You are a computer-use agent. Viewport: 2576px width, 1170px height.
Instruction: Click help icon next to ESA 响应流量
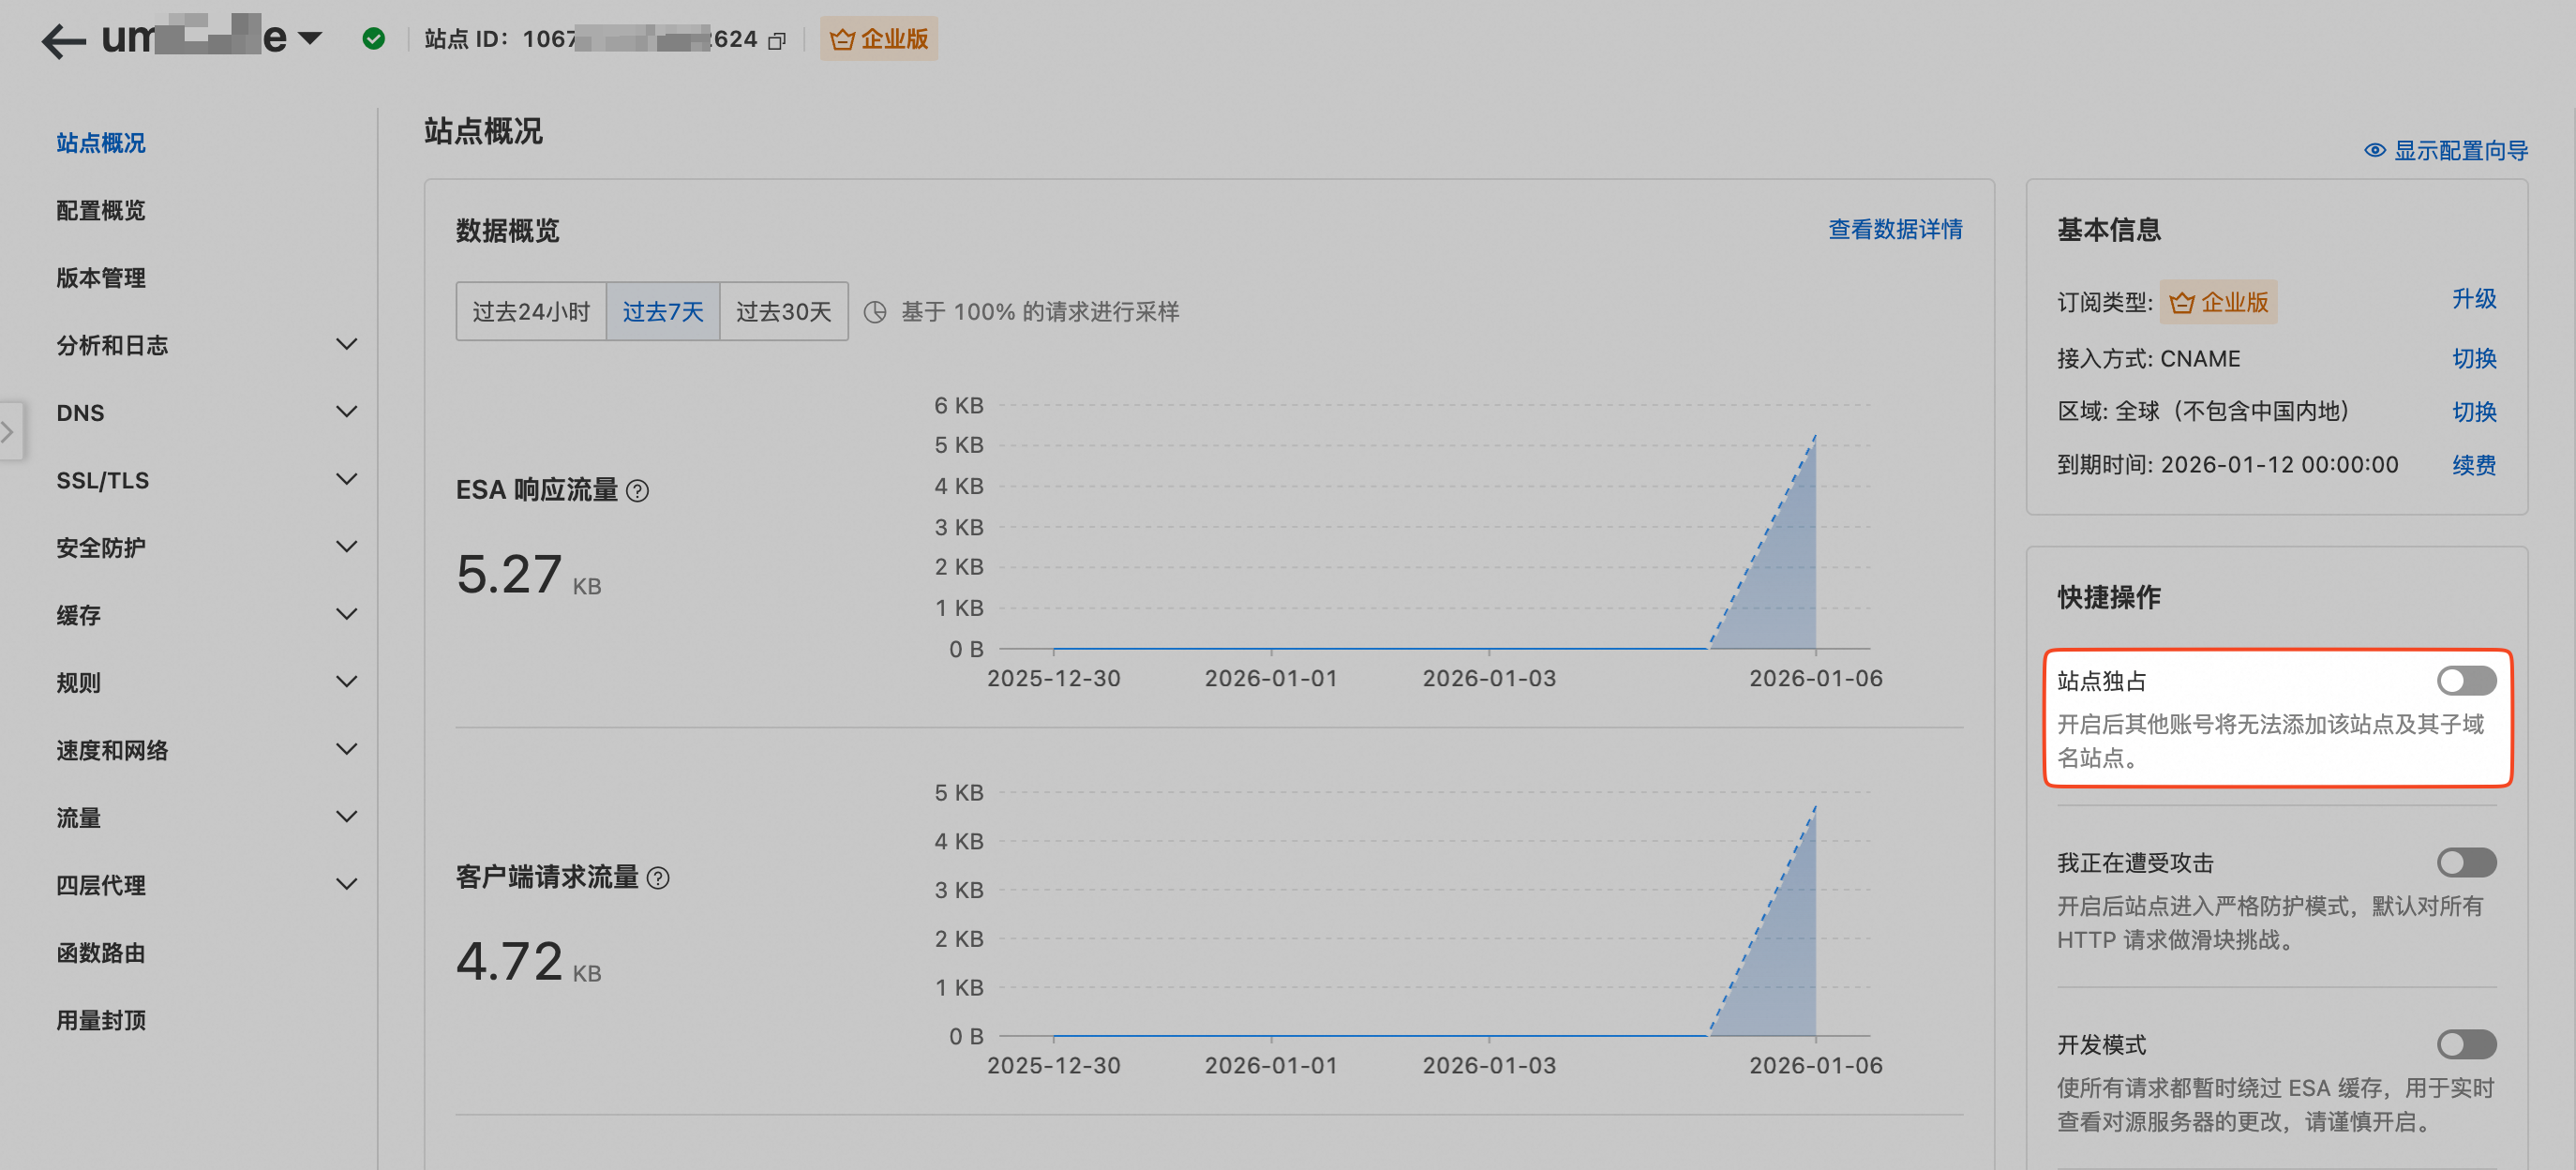click(x=637, y=491)
